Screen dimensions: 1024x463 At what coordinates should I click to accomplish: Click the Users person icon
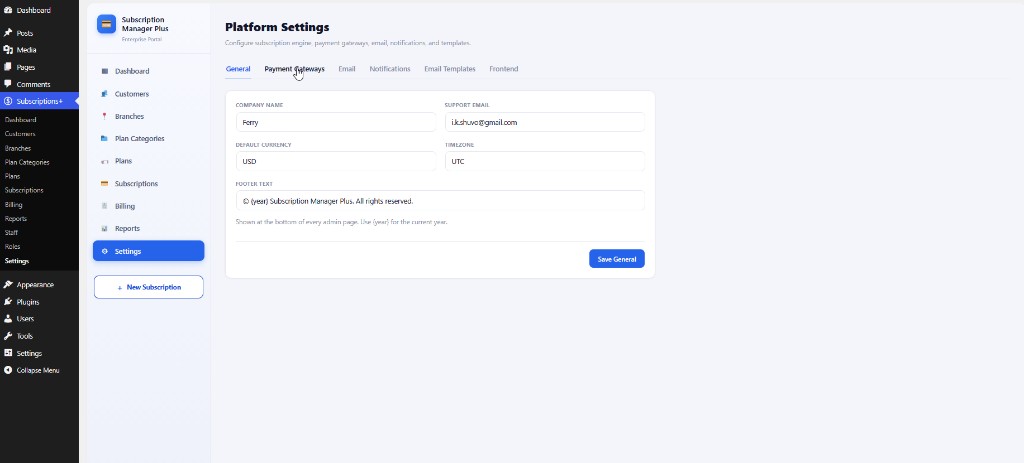(8, 319)
